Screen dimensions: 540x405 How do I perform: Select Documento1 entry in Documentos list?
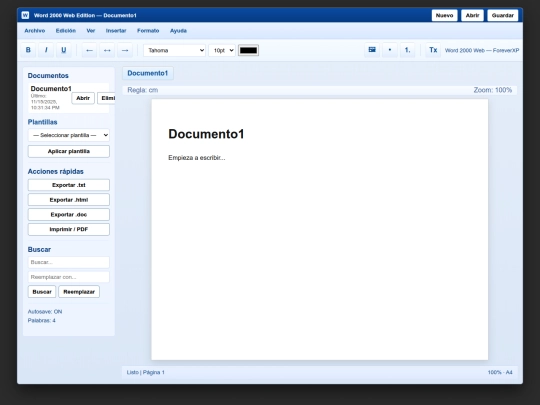pos(69,98)
